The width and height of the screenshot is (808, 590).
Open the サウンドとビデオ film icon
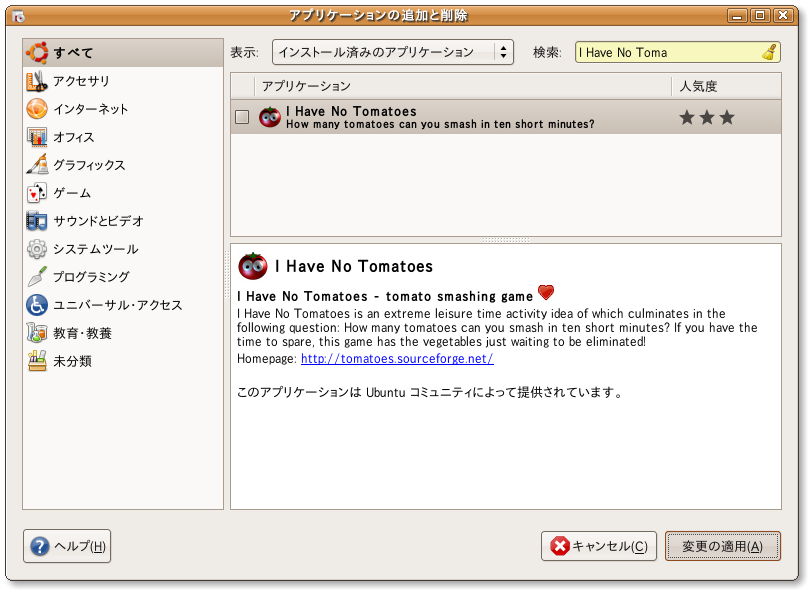[37, 221]
